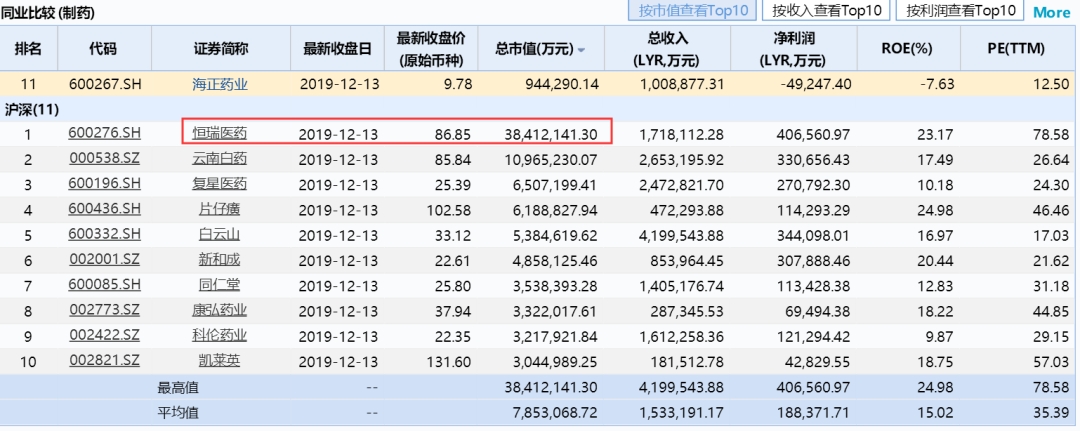Open the 复星医药 security link
Viewport: 1080px width, 431px height.
[x=220, y=184]
